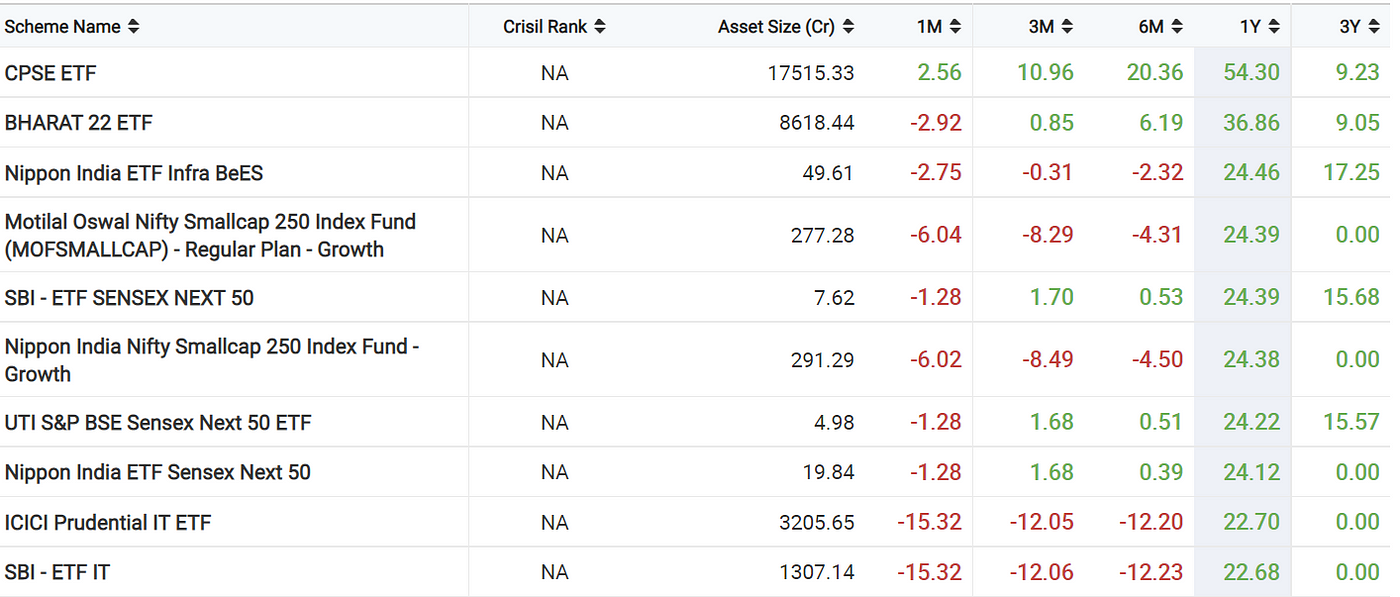Screen dimensions: 1400x597
Task: Select asset size 17515.33
Action: pos(811,73)
